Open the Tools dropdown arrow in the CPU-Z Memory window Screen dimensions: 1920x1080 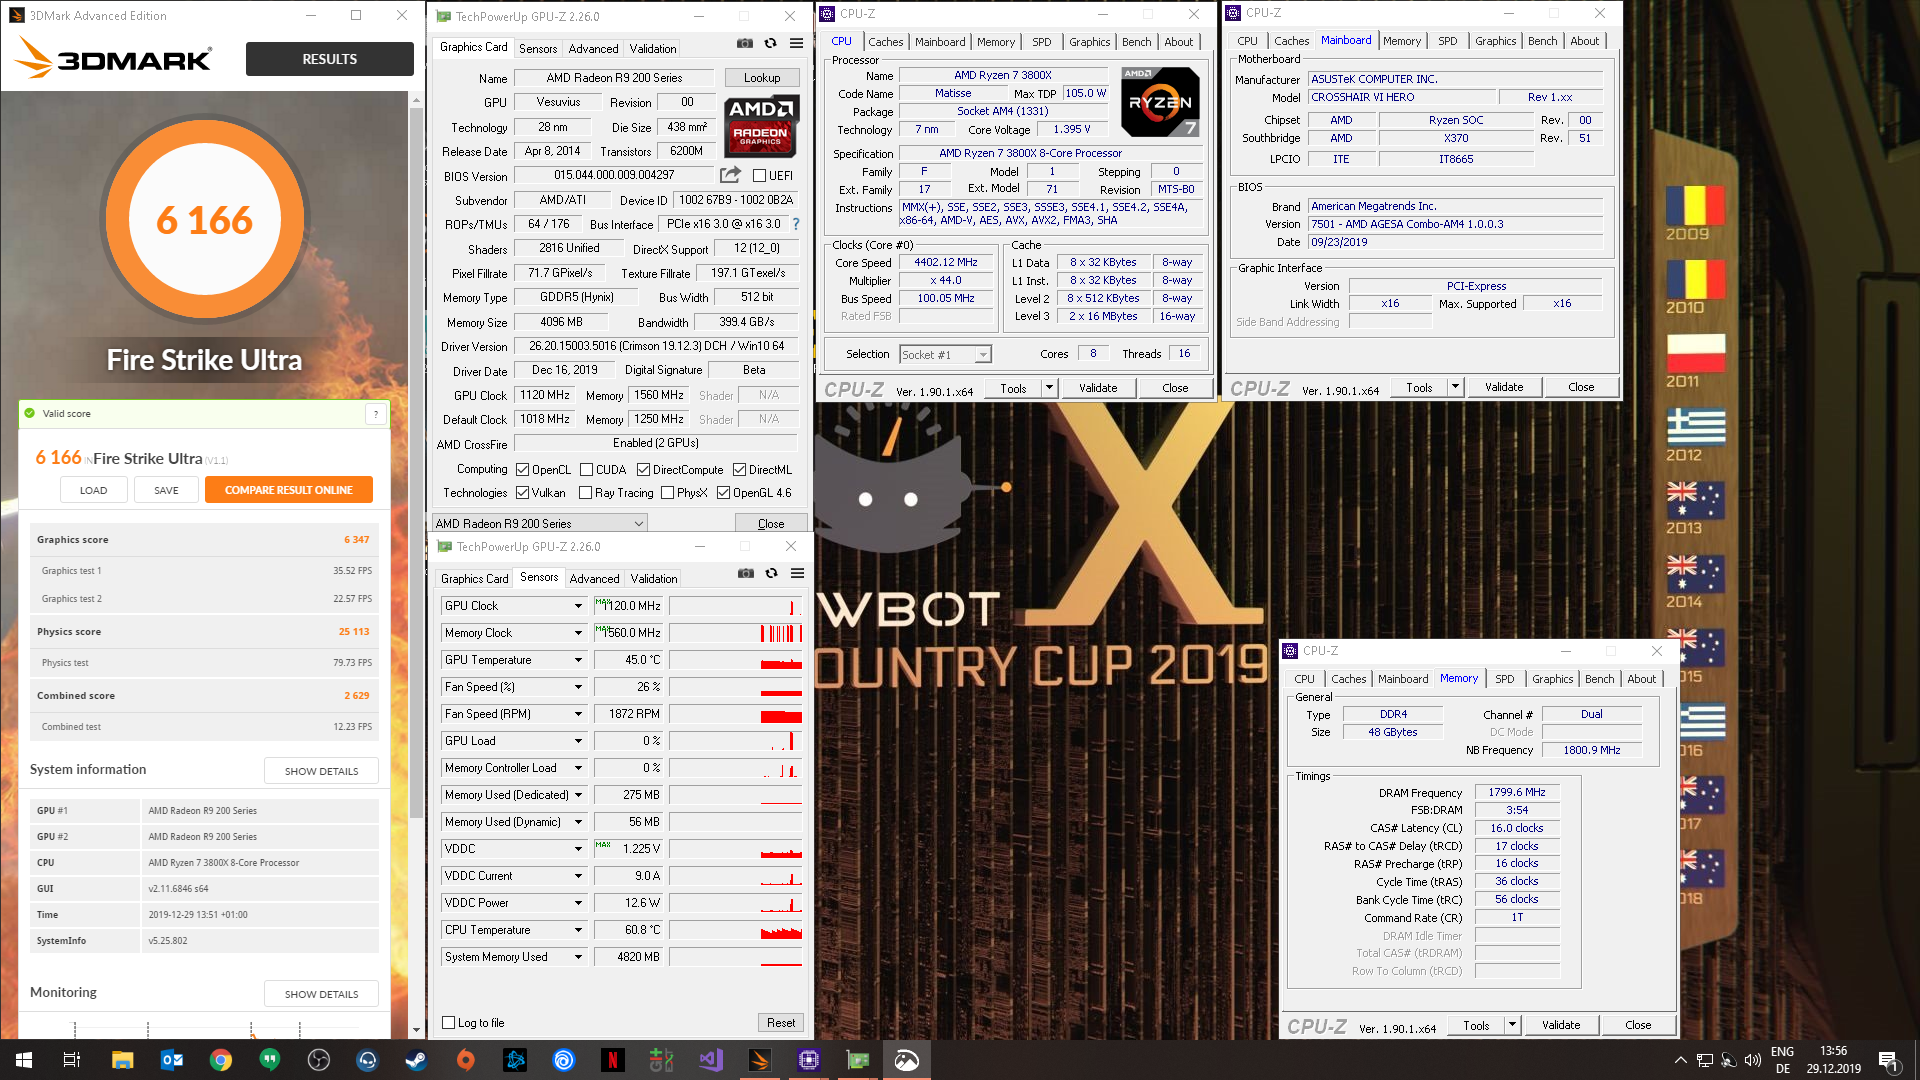click(1512, 1025)
